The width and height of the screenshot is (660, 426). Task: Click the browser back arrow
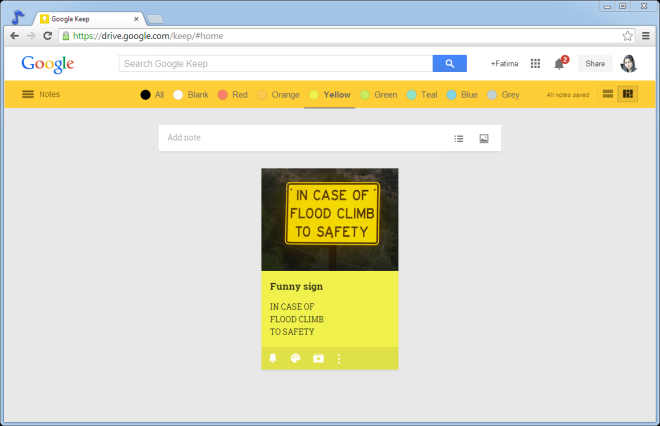[14, 36]
